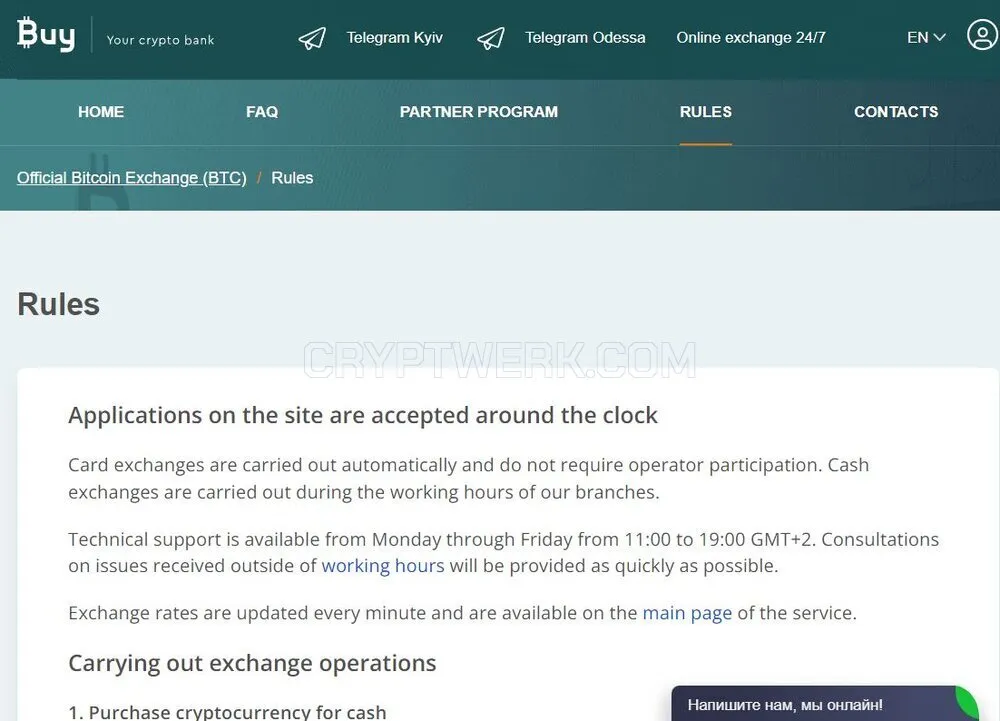This screenshot has height=721, width=1000.
Task: Open the CONTACTS menu item
Action: click(x=896, y=112)
